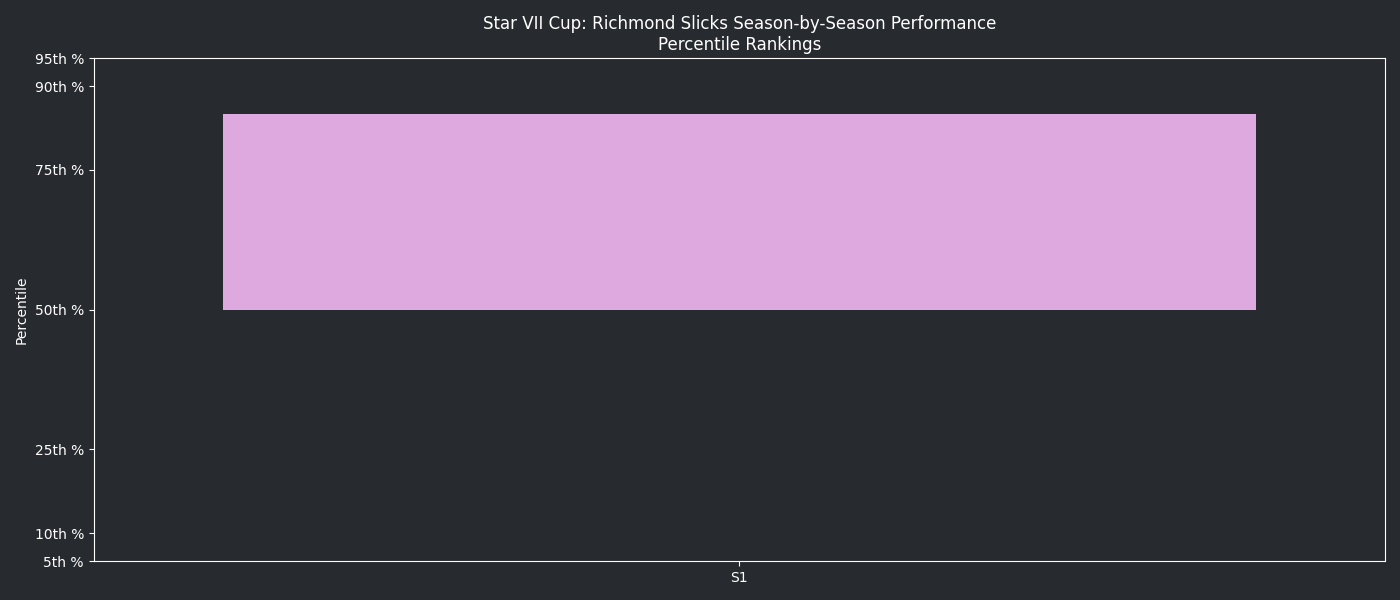Click the y-axis tick mark at 25th %

[92, 450]
